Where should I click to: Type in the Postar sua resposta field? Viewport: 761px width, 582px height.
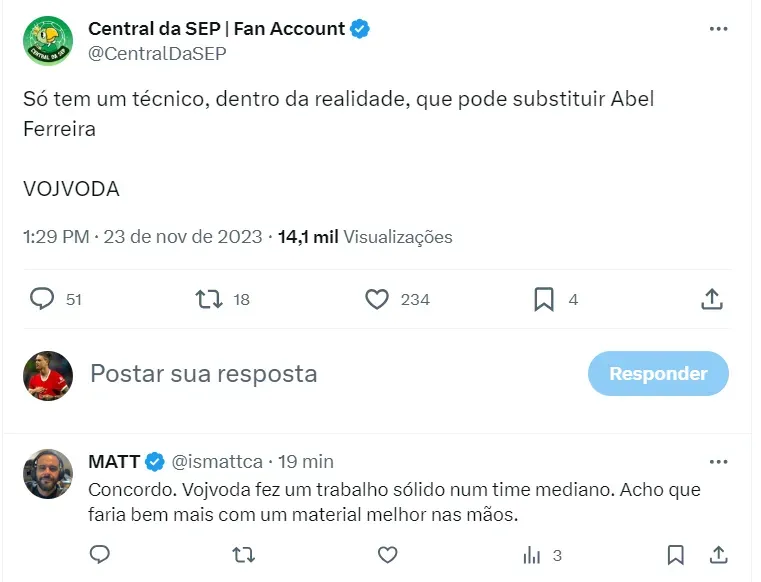click(300, 374)
